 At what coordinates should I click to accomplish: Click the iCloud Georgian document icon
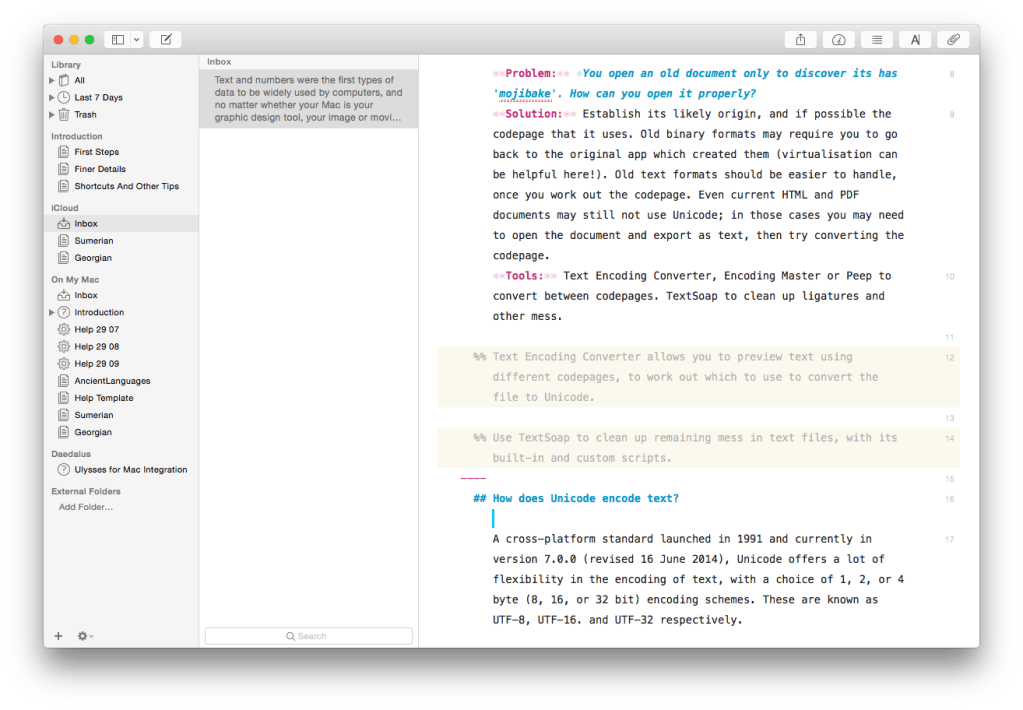[63, 258]
